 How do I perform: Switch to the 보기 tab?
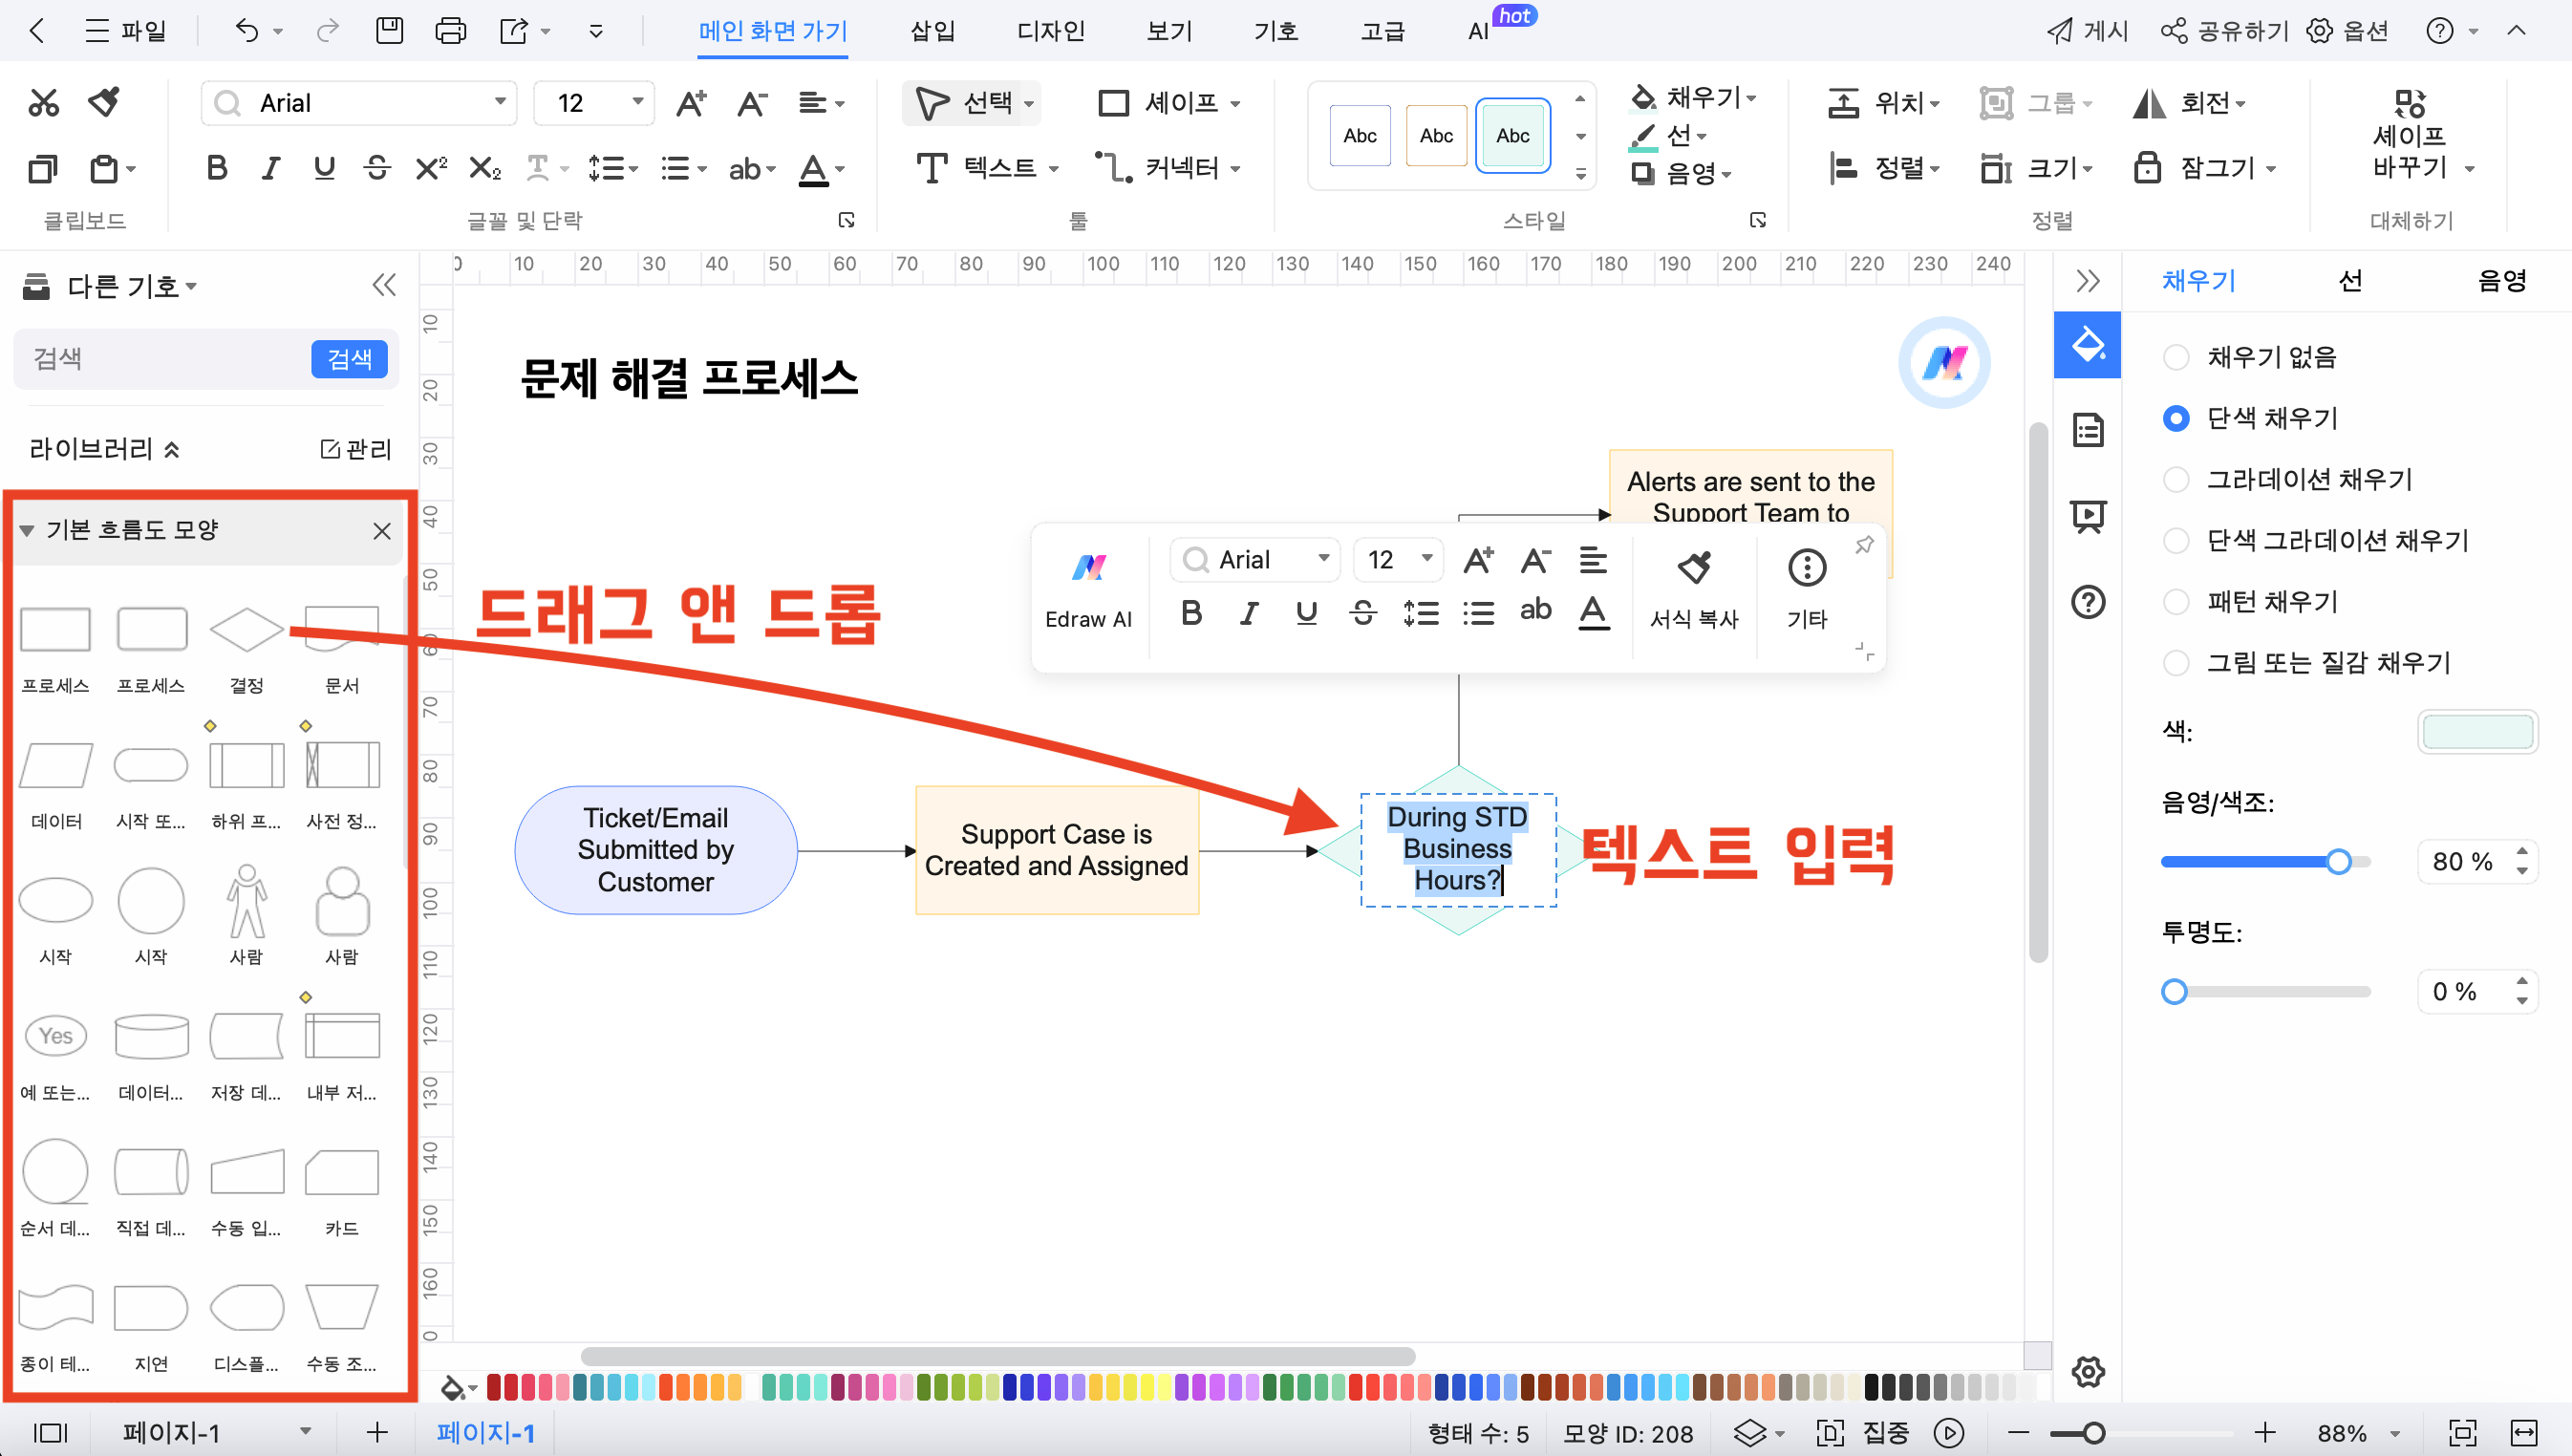point(1168,31)
